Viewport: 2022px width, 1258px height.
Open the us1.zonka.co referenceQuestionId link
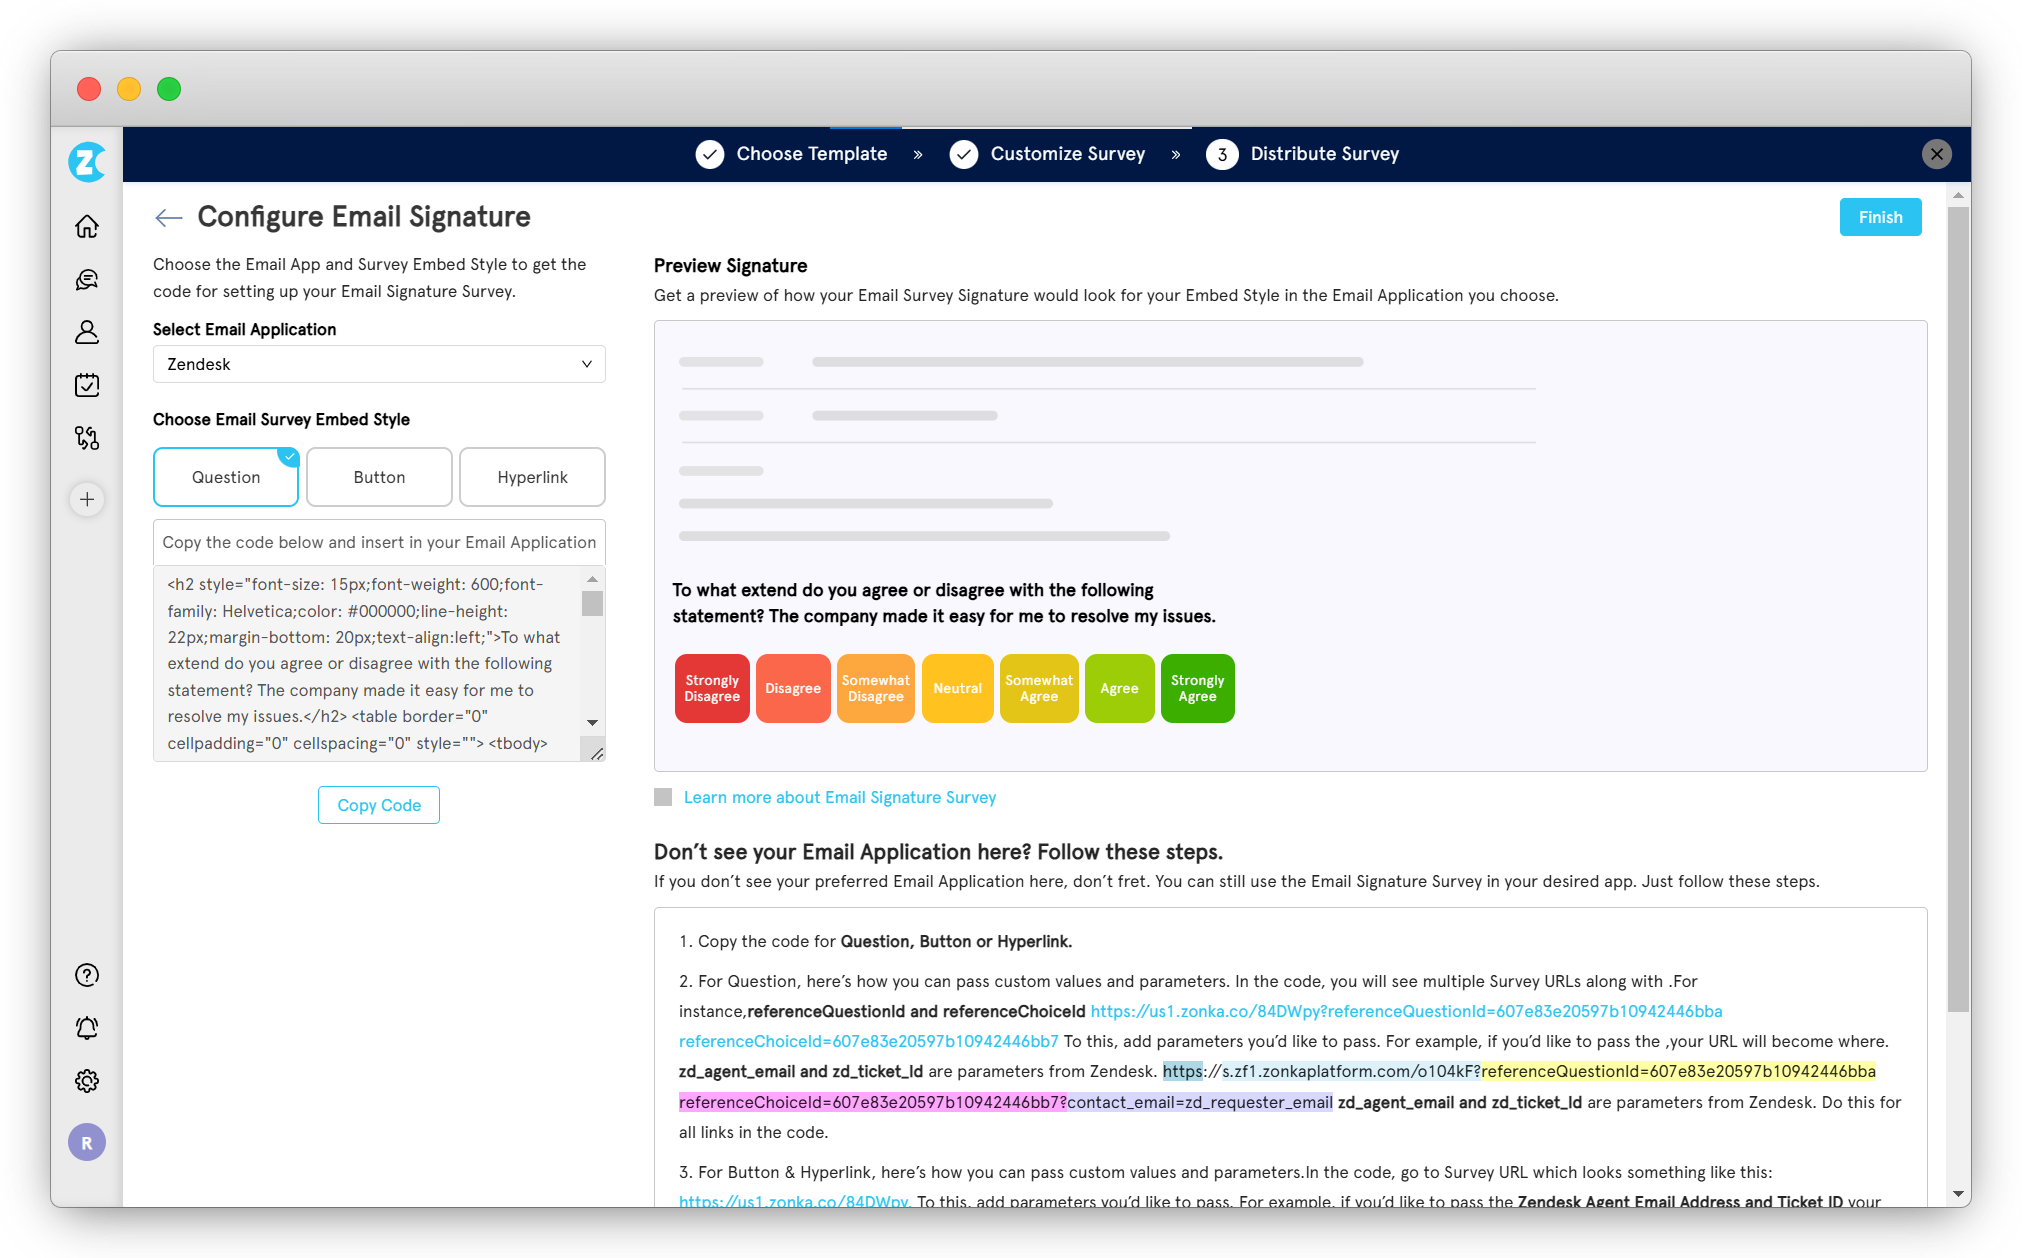coord(1406,1011)
